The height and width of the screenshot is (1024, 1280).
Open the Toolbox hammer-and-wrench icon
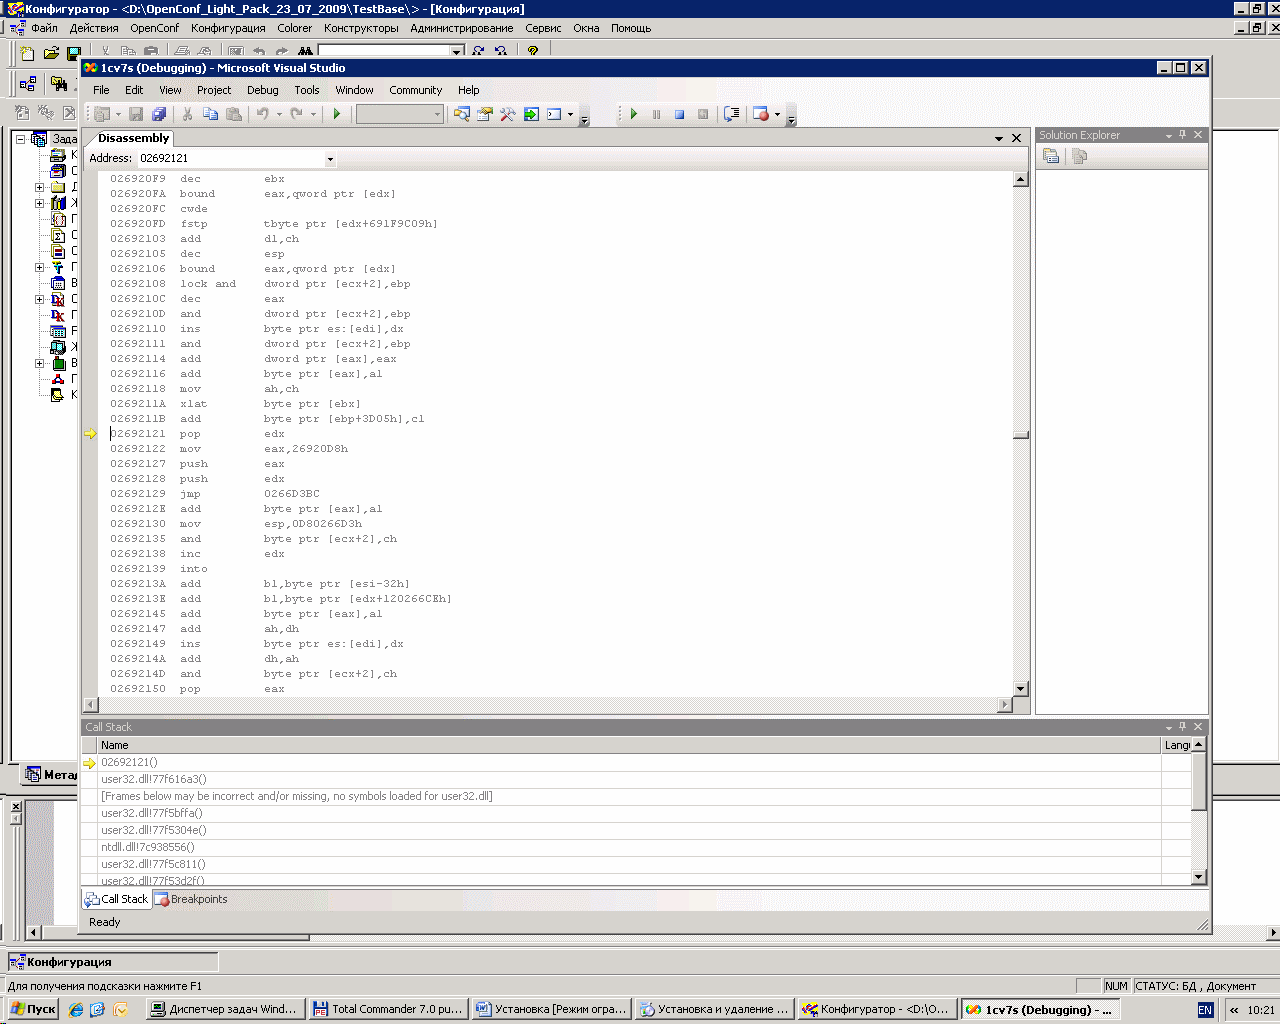pyautogui.click(x=508, y=114)
